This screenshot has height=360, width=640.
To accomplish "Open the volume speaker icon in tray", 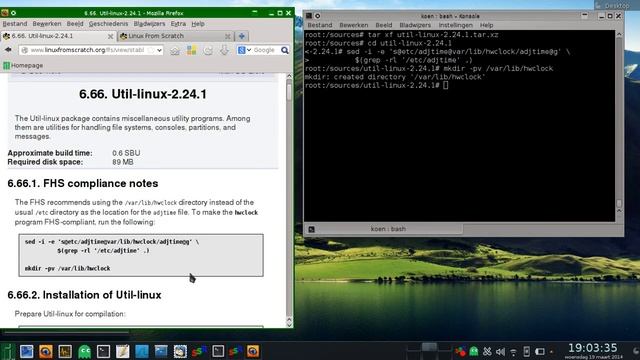I will click(x=500, y=351).
